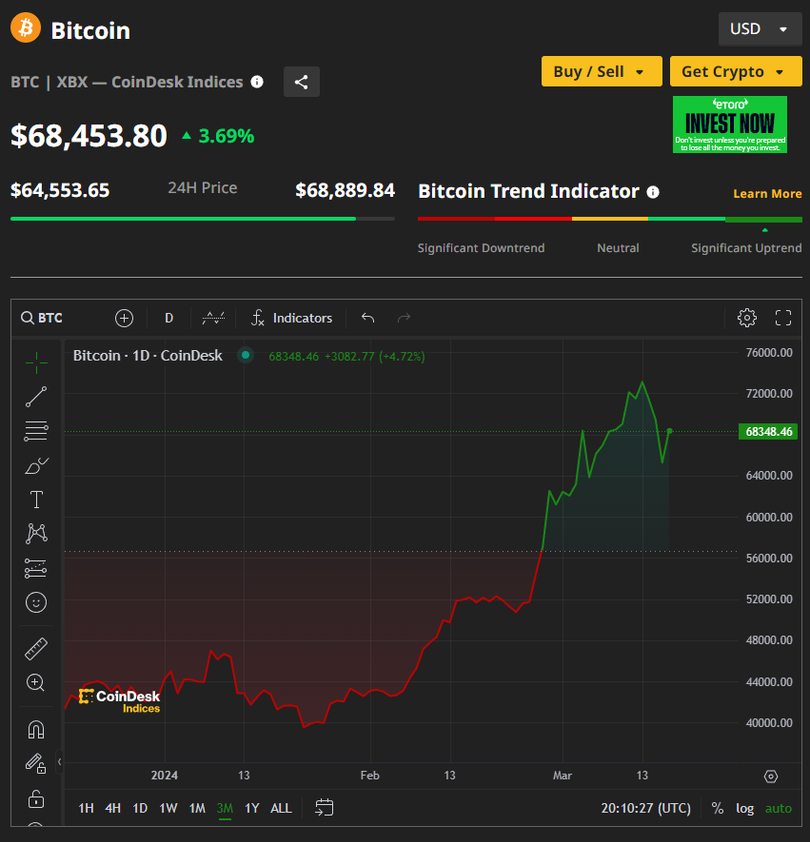Switch to the 1M time range

pyautogui.click(x=197, y=808)
